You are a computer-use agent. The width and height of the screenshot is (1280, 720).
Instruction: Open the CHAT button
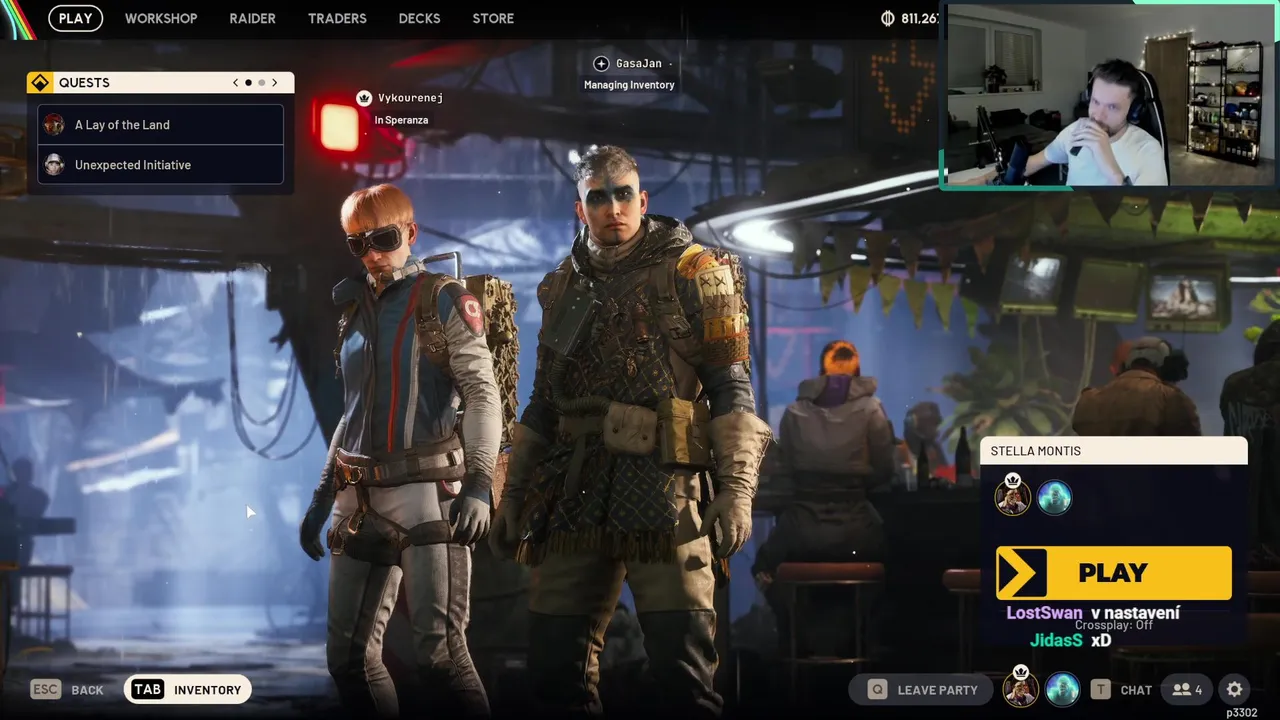(1122, 689)
